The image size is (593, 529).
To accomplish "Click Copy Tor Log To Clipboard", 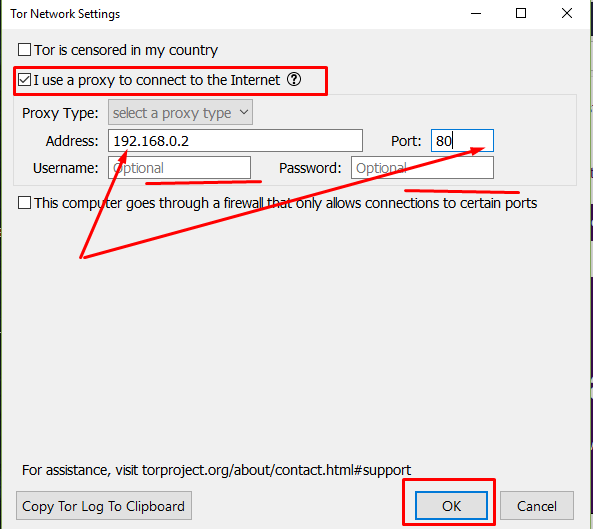I will click(104, 506).
